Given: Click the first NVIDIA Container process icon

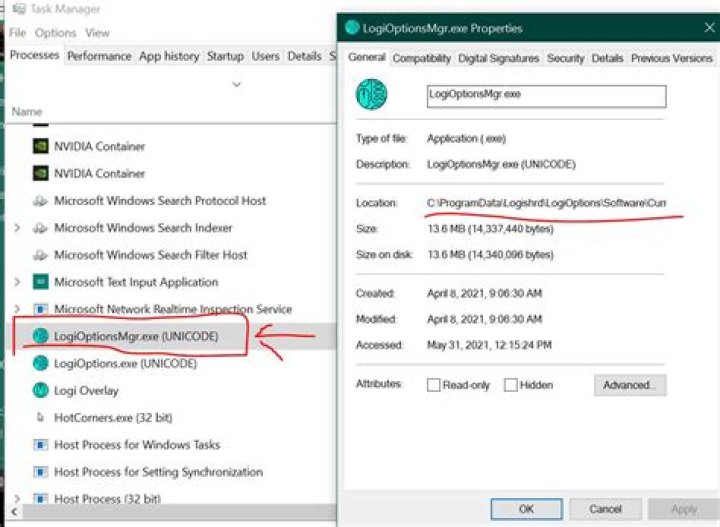Looking at the screenshot, I should click(x=40, y=146).
